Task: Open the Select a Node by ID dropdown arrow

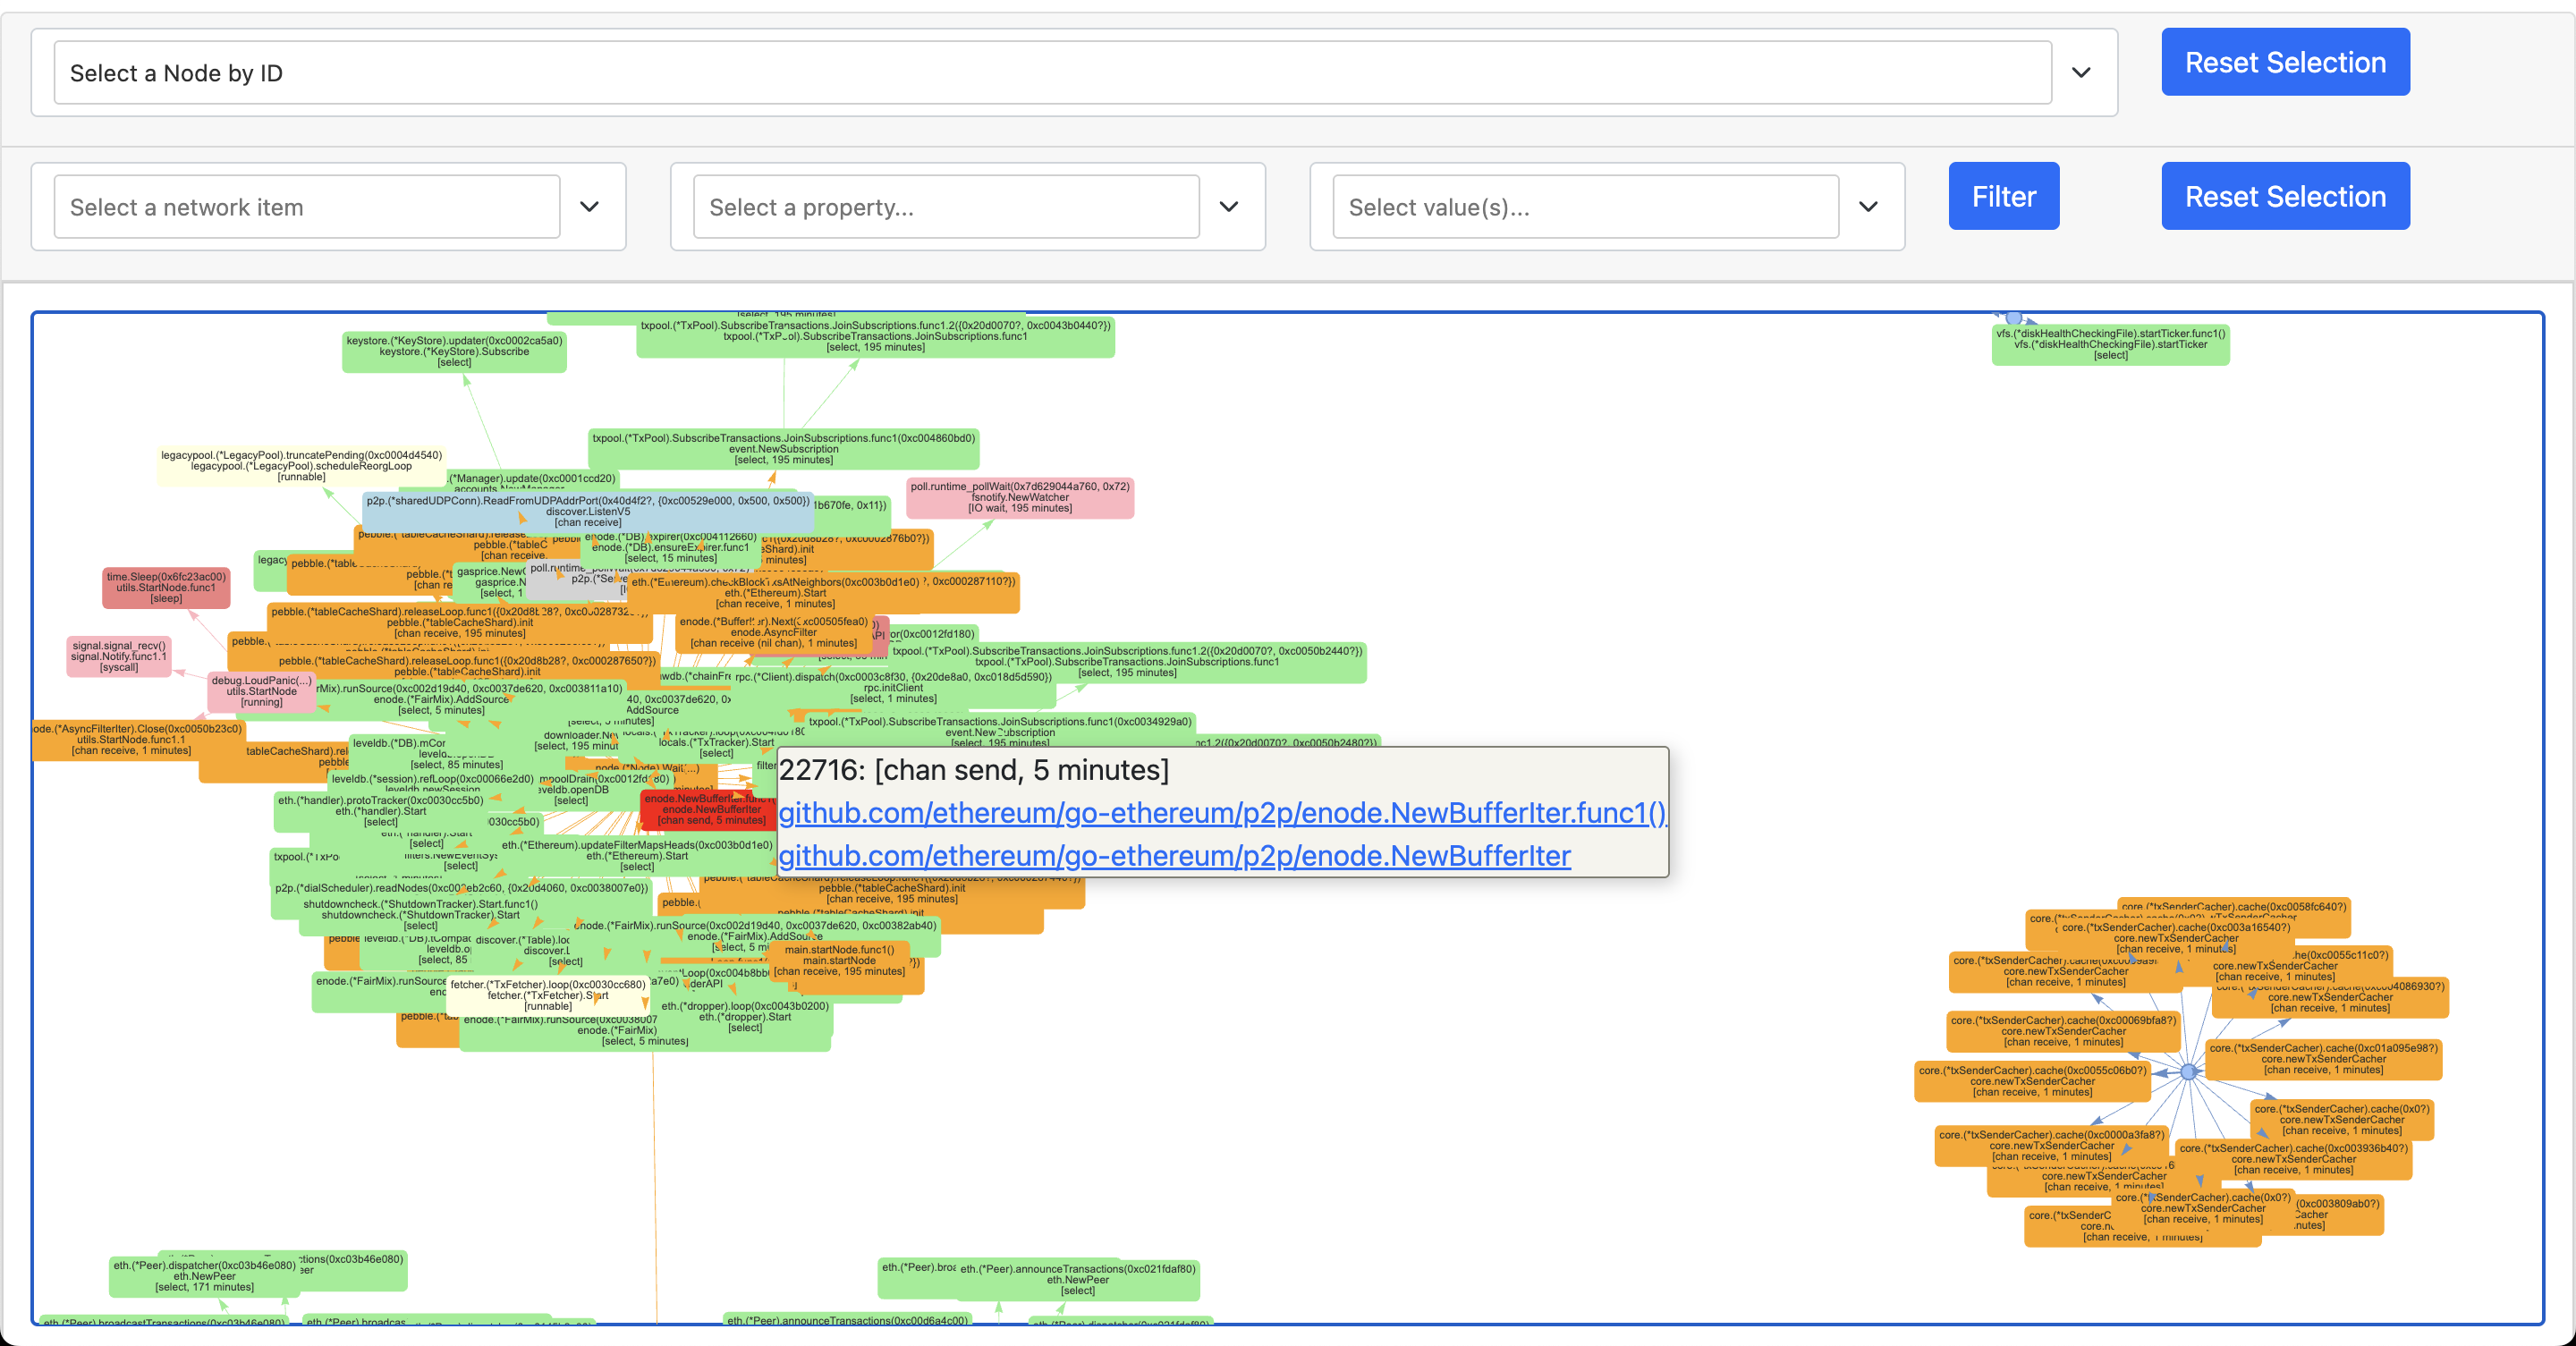Action: [2081, 73]
